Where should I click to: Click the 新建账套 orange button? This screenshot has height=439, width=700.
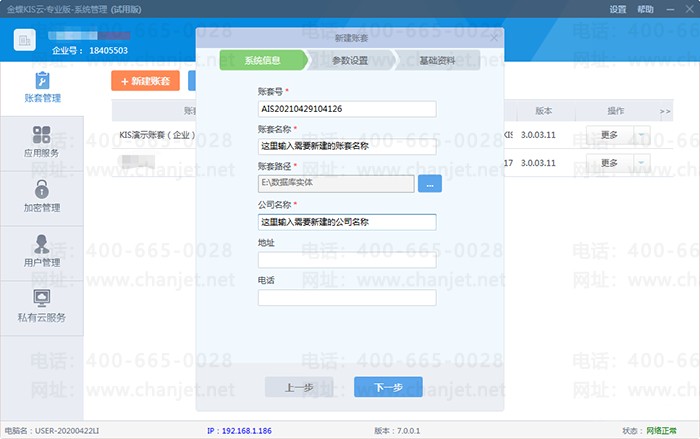[x=145, y=81]
